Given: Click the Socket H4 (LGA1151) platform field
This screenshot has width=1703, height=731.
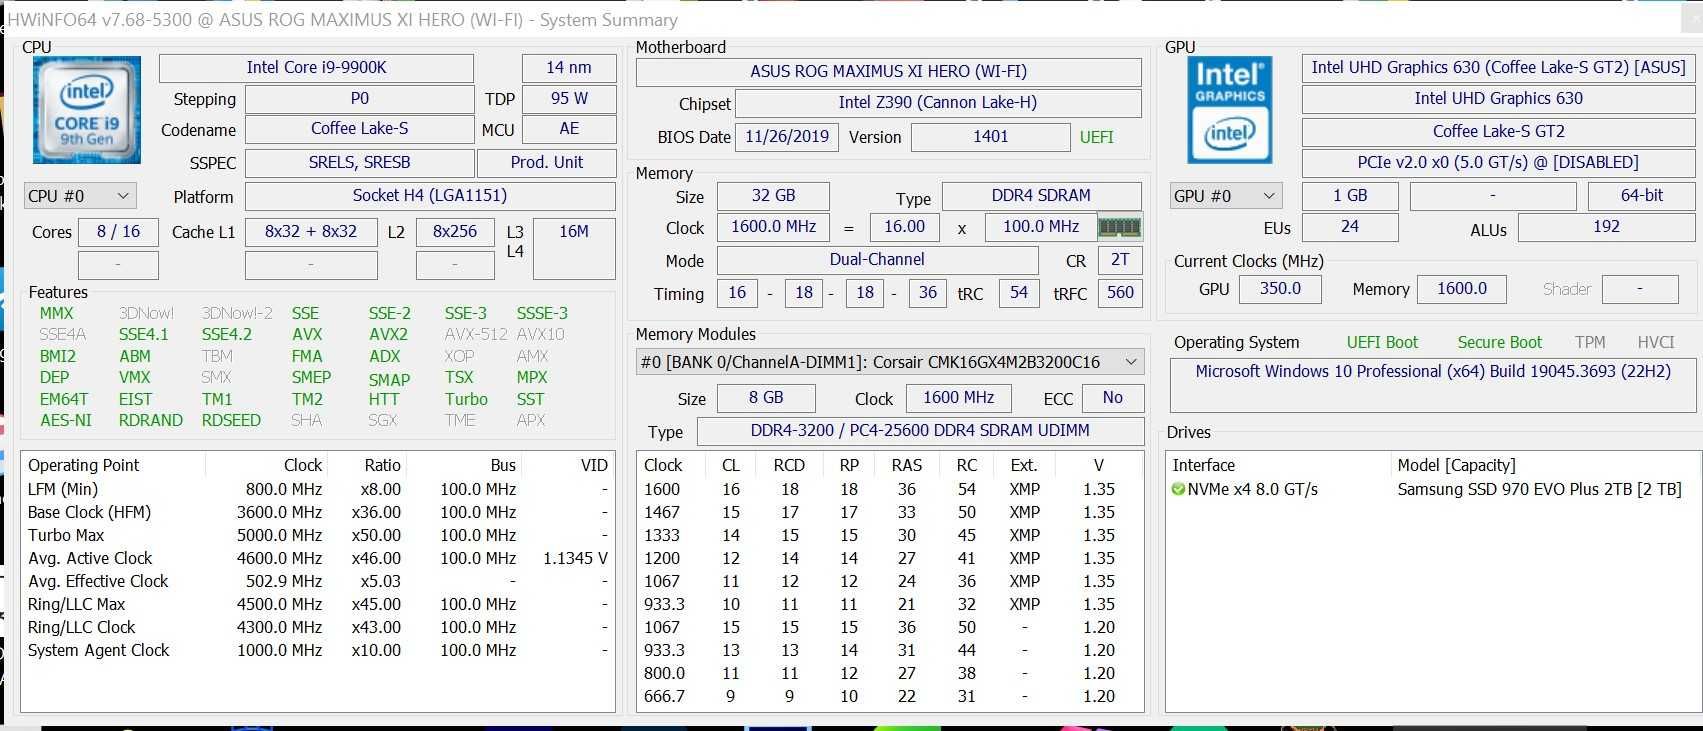Looking at the screenshot, I should 430,196.
